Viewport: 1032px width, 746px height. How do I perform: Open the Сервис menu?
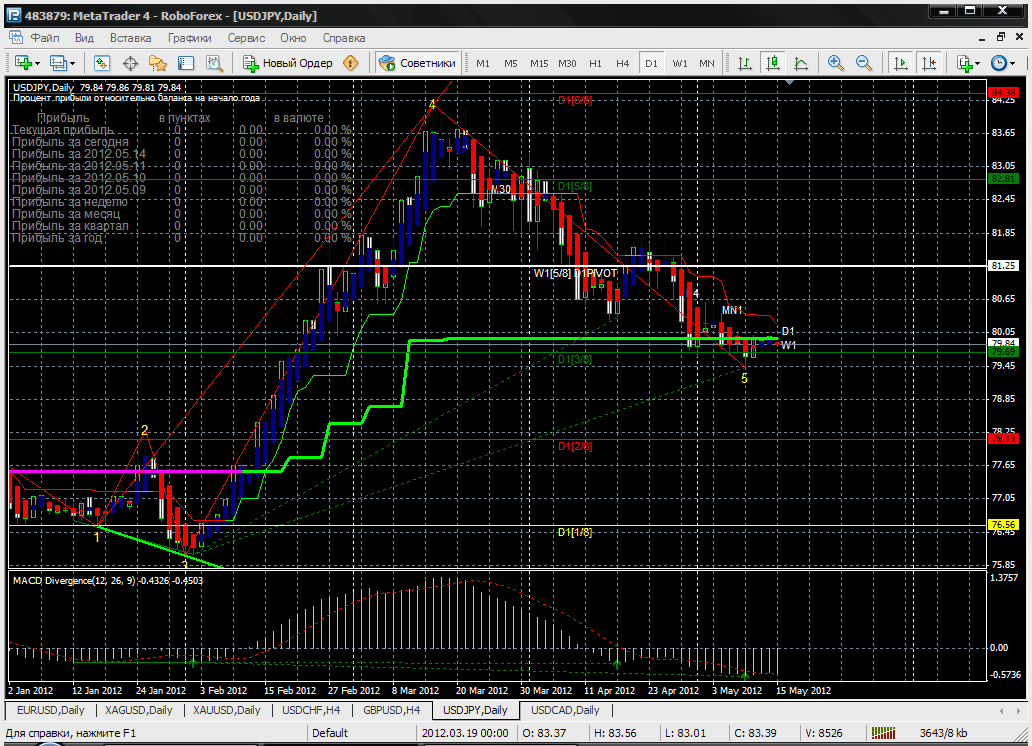[x=246, y=38]
